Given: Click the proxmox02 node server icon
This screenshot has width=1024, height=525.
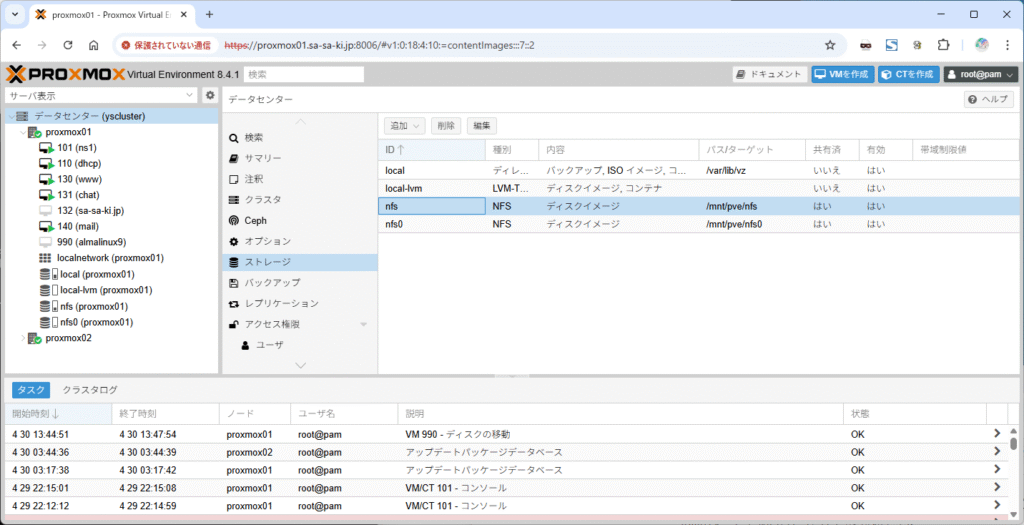Looking at the screenshot, I should (35, 338).
